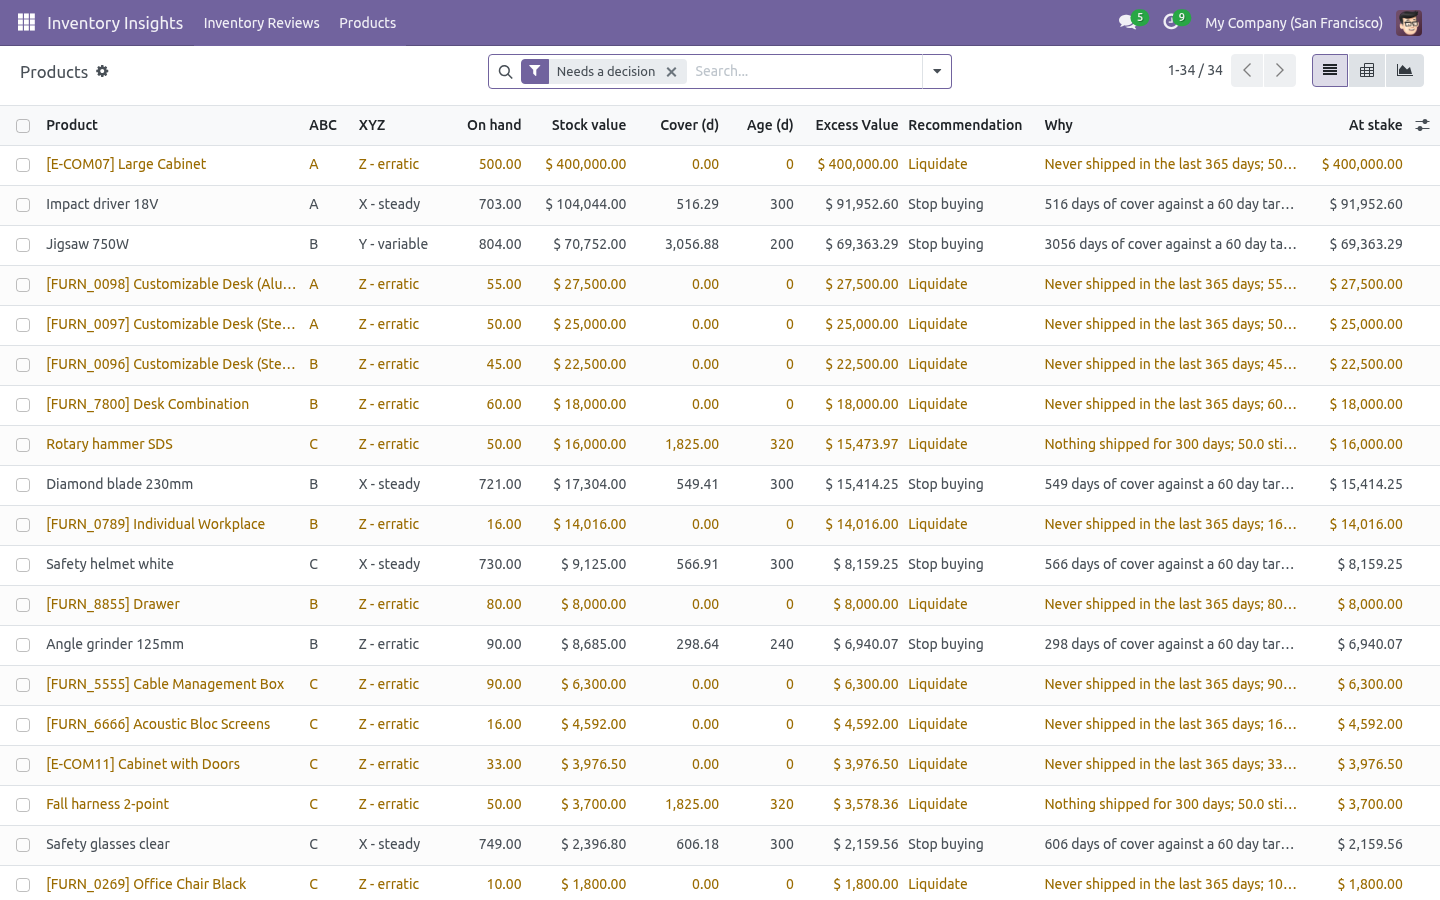Open the Inventory Reviews menu
The width and height of the screenshot is (1440, 900).
pos(262,22)
